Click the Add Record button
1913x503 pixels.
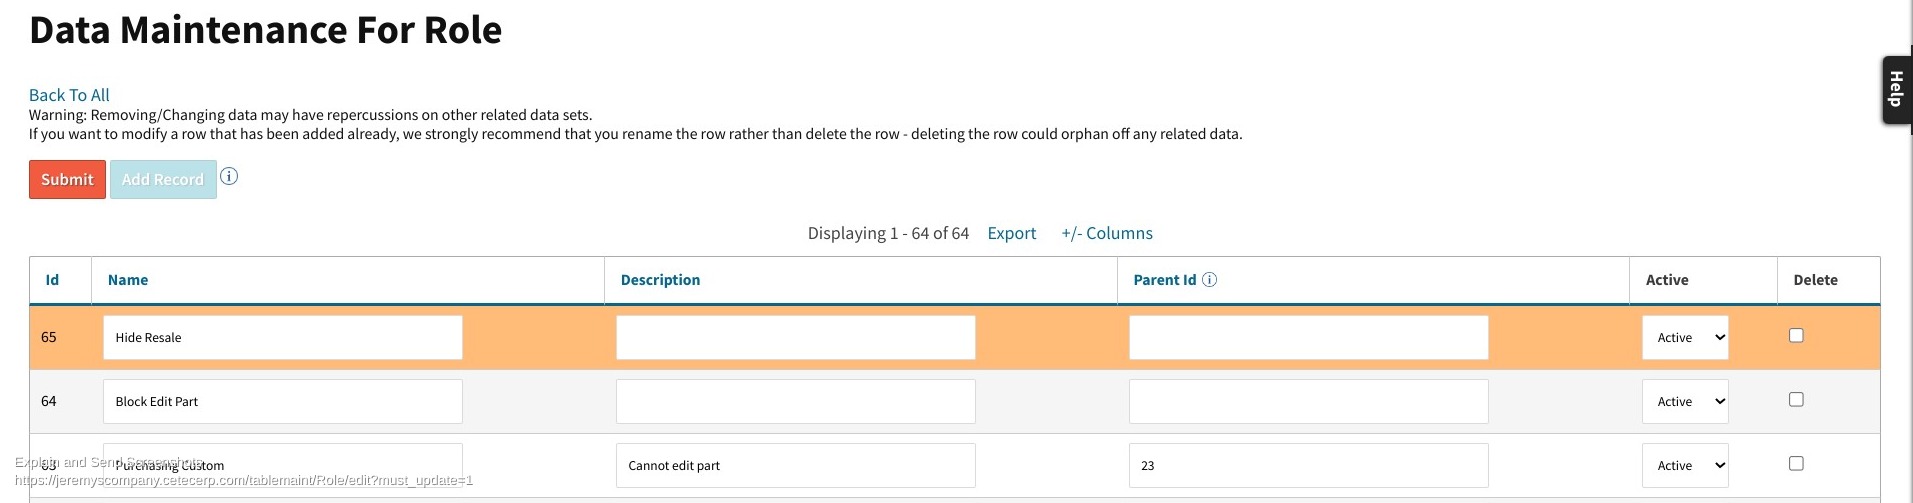[163, 180]
